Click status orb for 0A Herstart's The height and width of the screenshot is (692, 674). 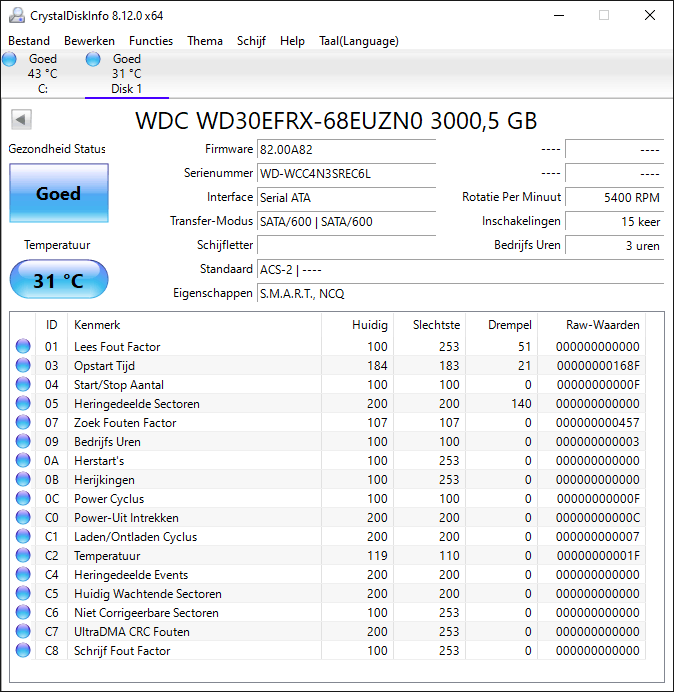pos(23,460)
